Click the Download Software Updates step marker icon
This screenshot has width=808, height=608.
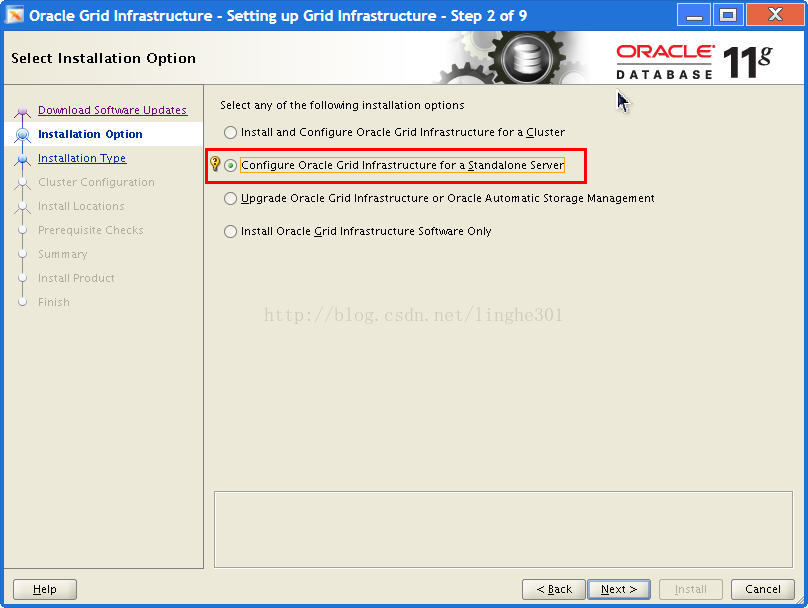(x=22, y=111)
